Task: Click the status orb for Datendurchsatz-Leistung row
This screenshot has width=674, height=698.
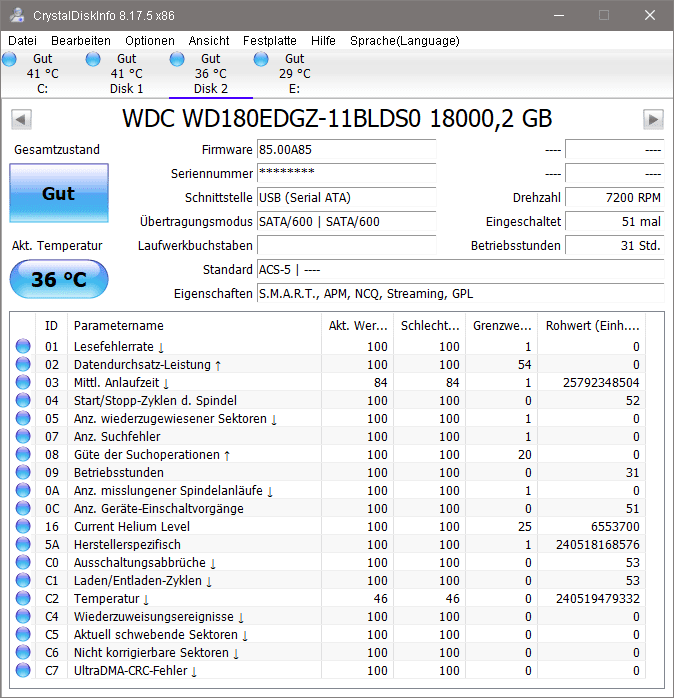Action: (23, 364)
